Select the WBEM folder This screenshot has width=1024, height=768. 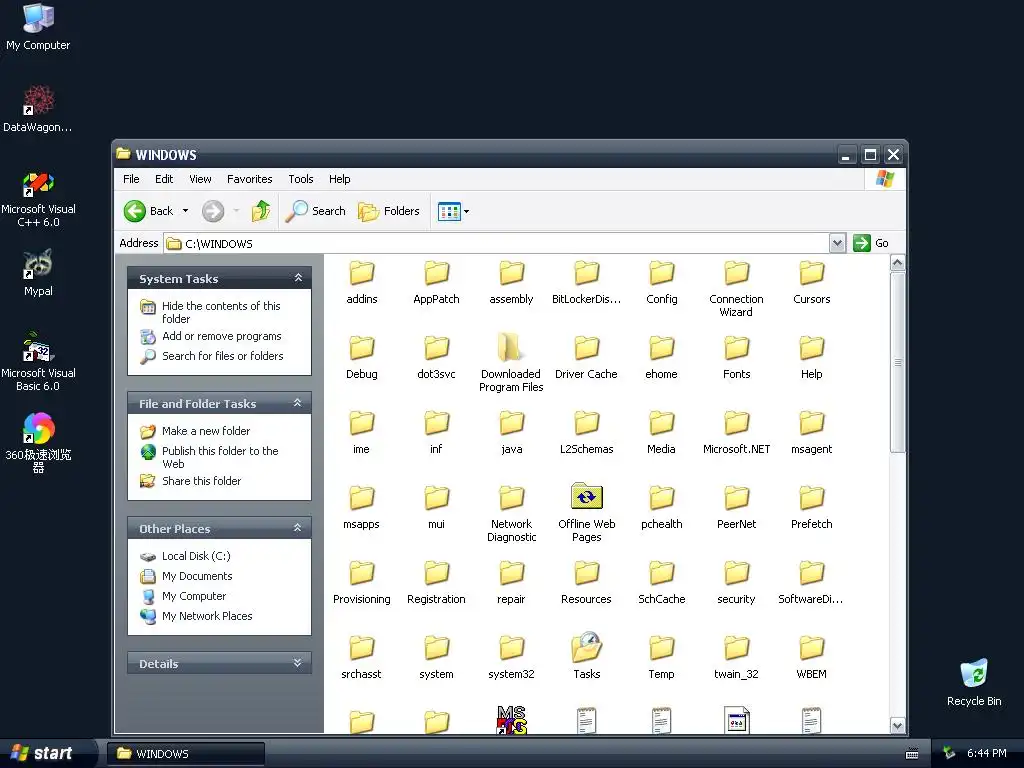[x=812, y=658]
